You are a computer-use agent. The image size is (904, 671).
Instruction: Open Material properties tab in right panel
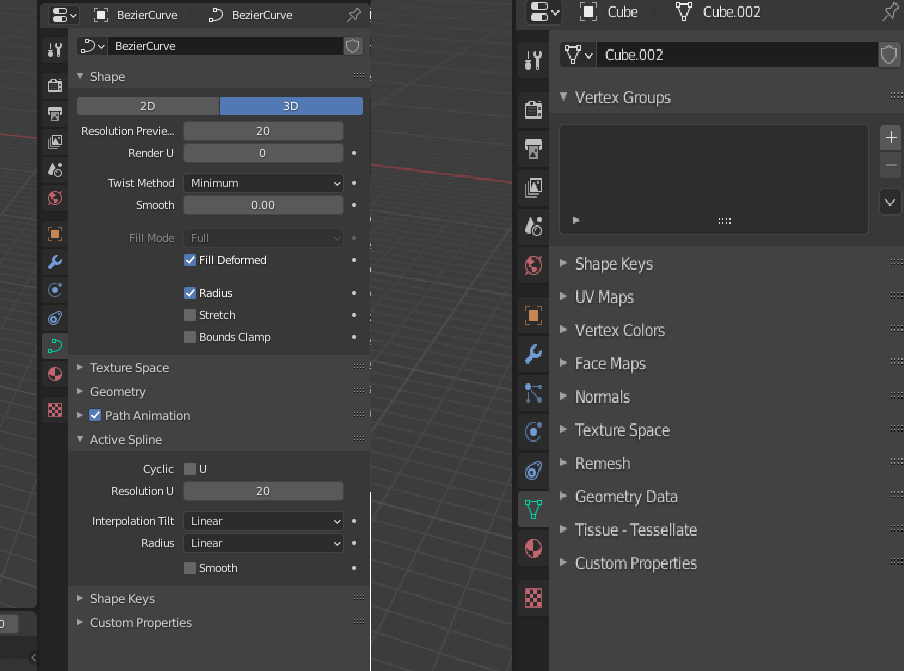point(533,548)
